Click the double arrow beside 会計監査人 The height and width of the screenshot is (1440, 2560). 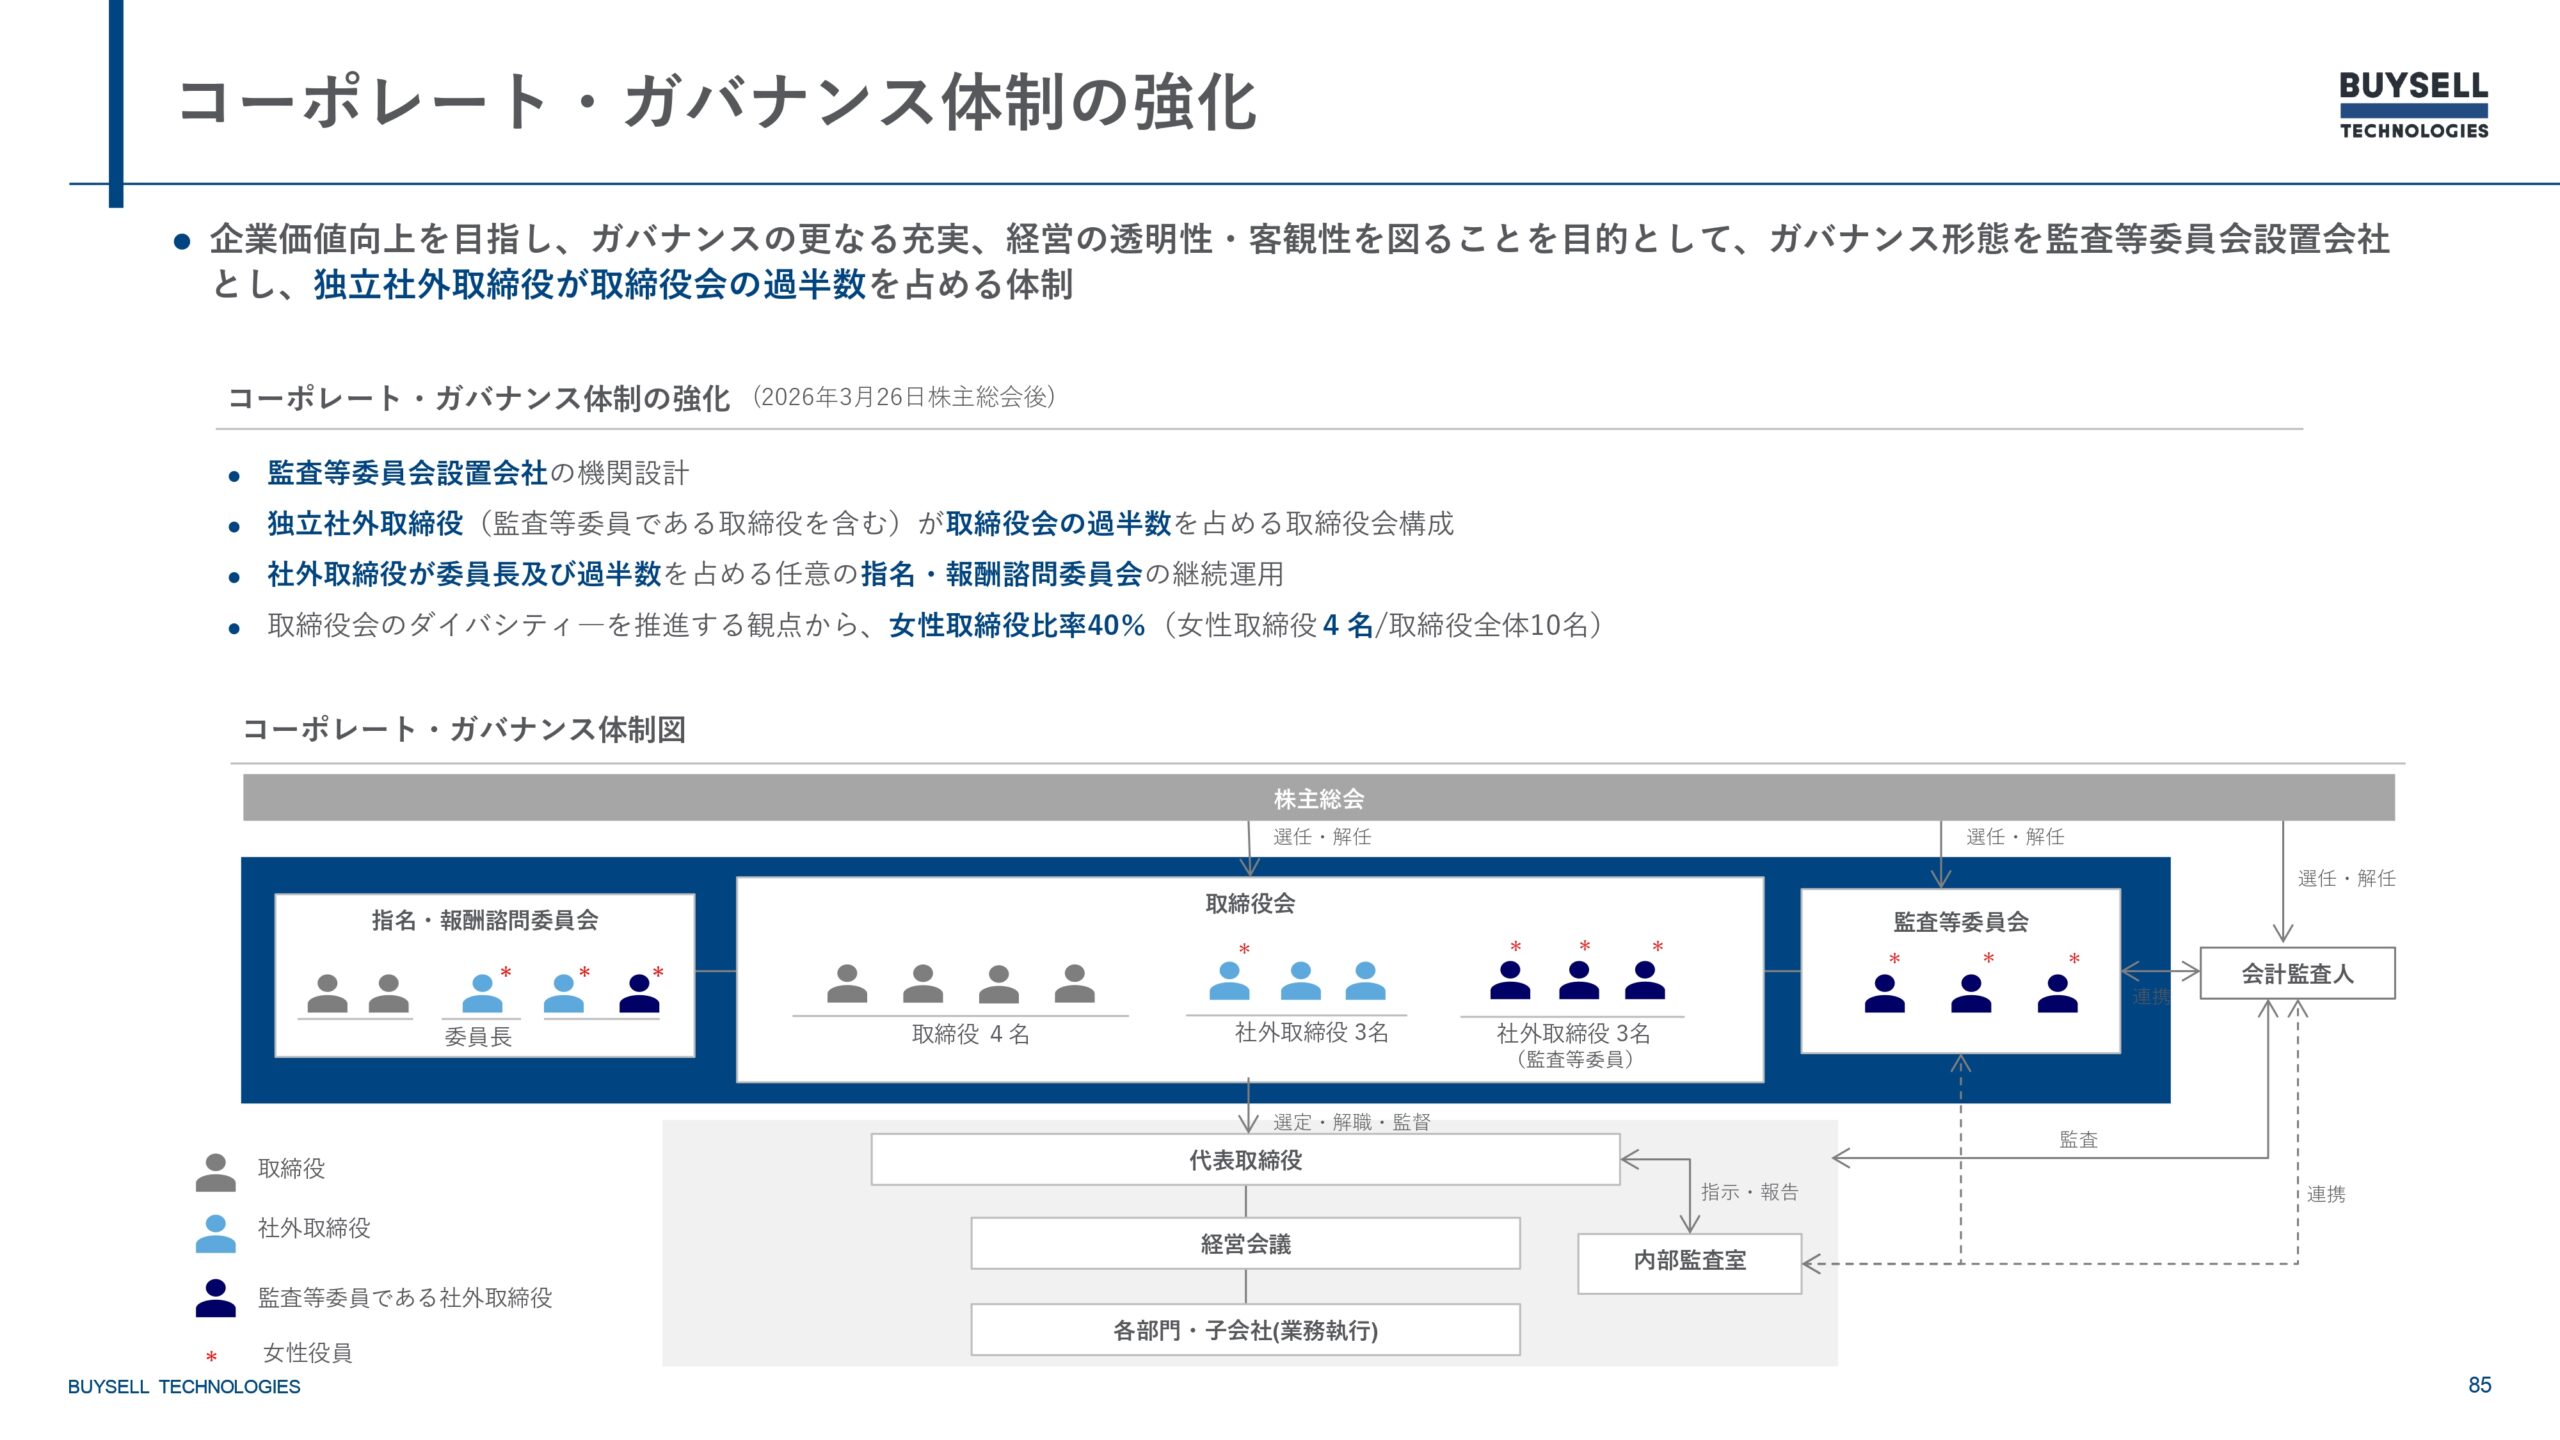click(2160, 971)
